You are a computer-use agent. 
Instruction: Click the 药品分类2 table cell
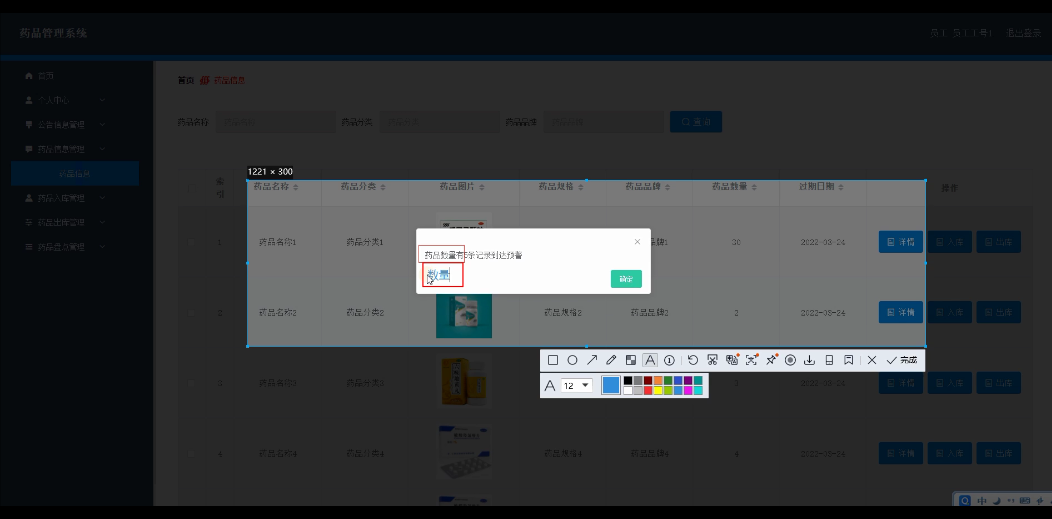(365, 312)
